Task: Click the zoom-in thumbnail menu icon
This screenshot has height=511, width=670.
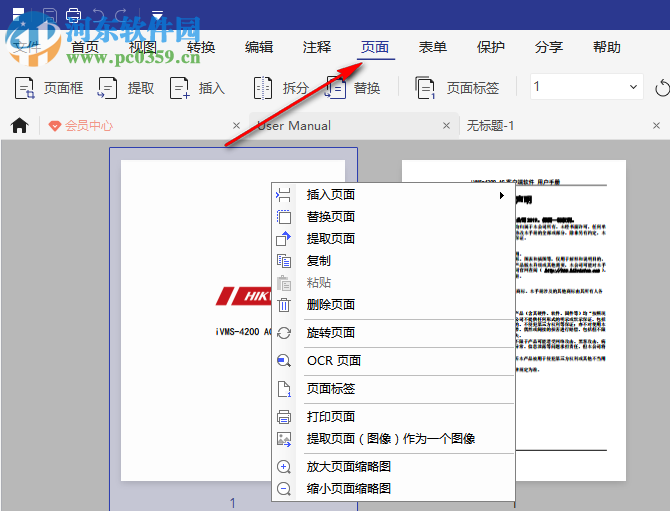Action: pos(284,467)
